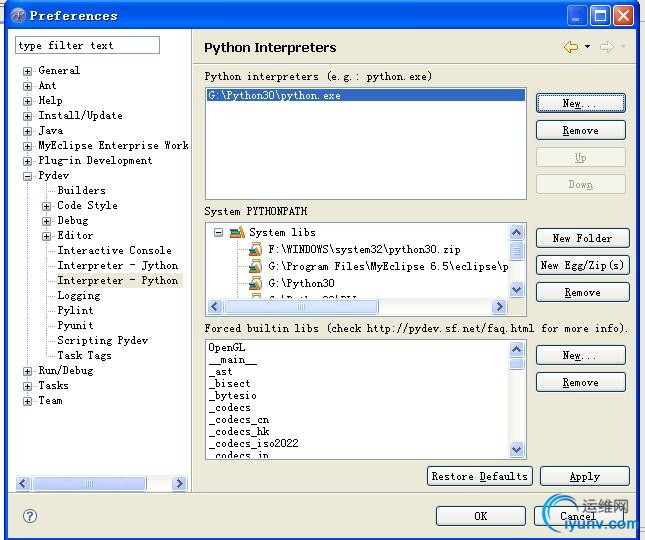The width and height of the screenshot is (645, 540).
Task: Collapse the Pydev tree node
Action: [28, 176]
